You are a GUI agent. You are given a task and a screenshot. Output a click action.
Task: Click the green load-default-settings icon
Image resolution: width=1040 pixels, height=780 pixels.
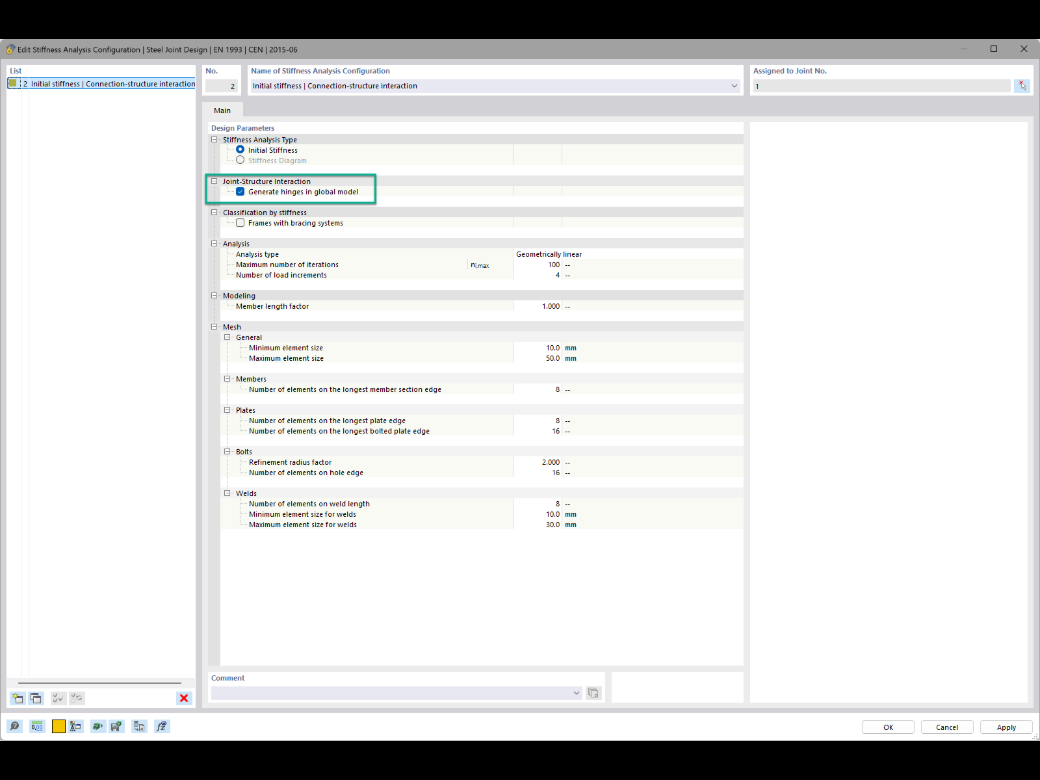pos(98,726)
